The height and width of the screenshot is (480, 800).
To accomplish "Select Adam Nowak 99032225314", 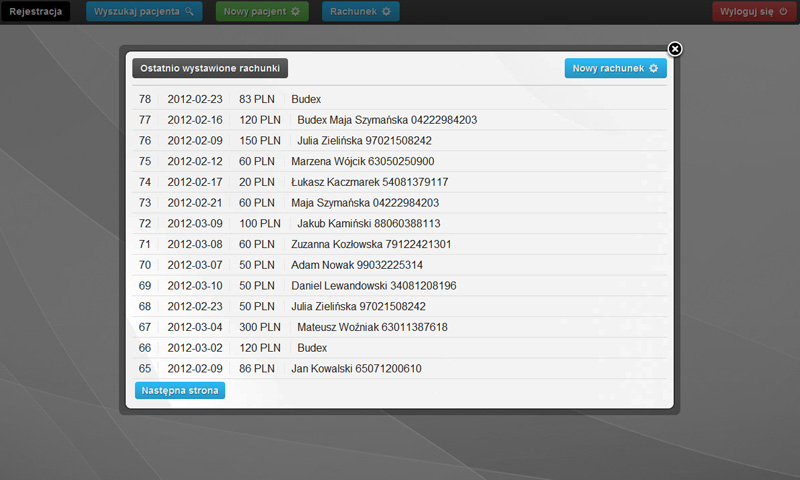I will 357,265.
